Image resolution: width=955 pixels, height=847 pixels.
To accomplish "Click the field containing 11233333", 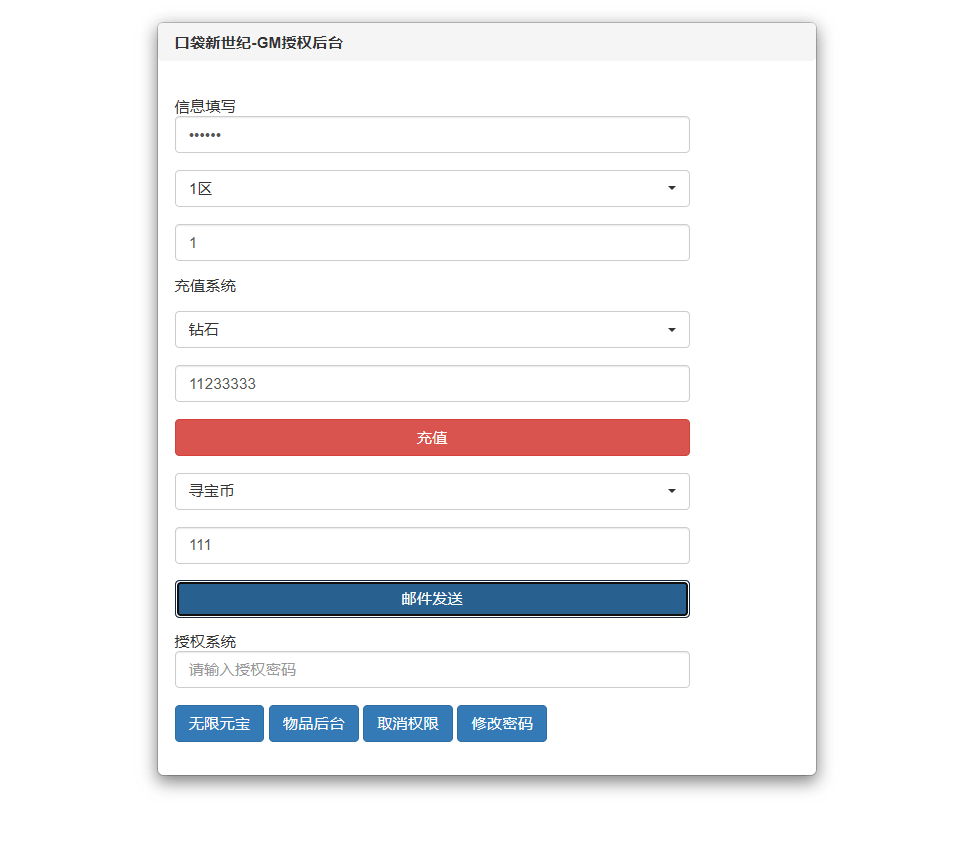I will coord(432,383).
